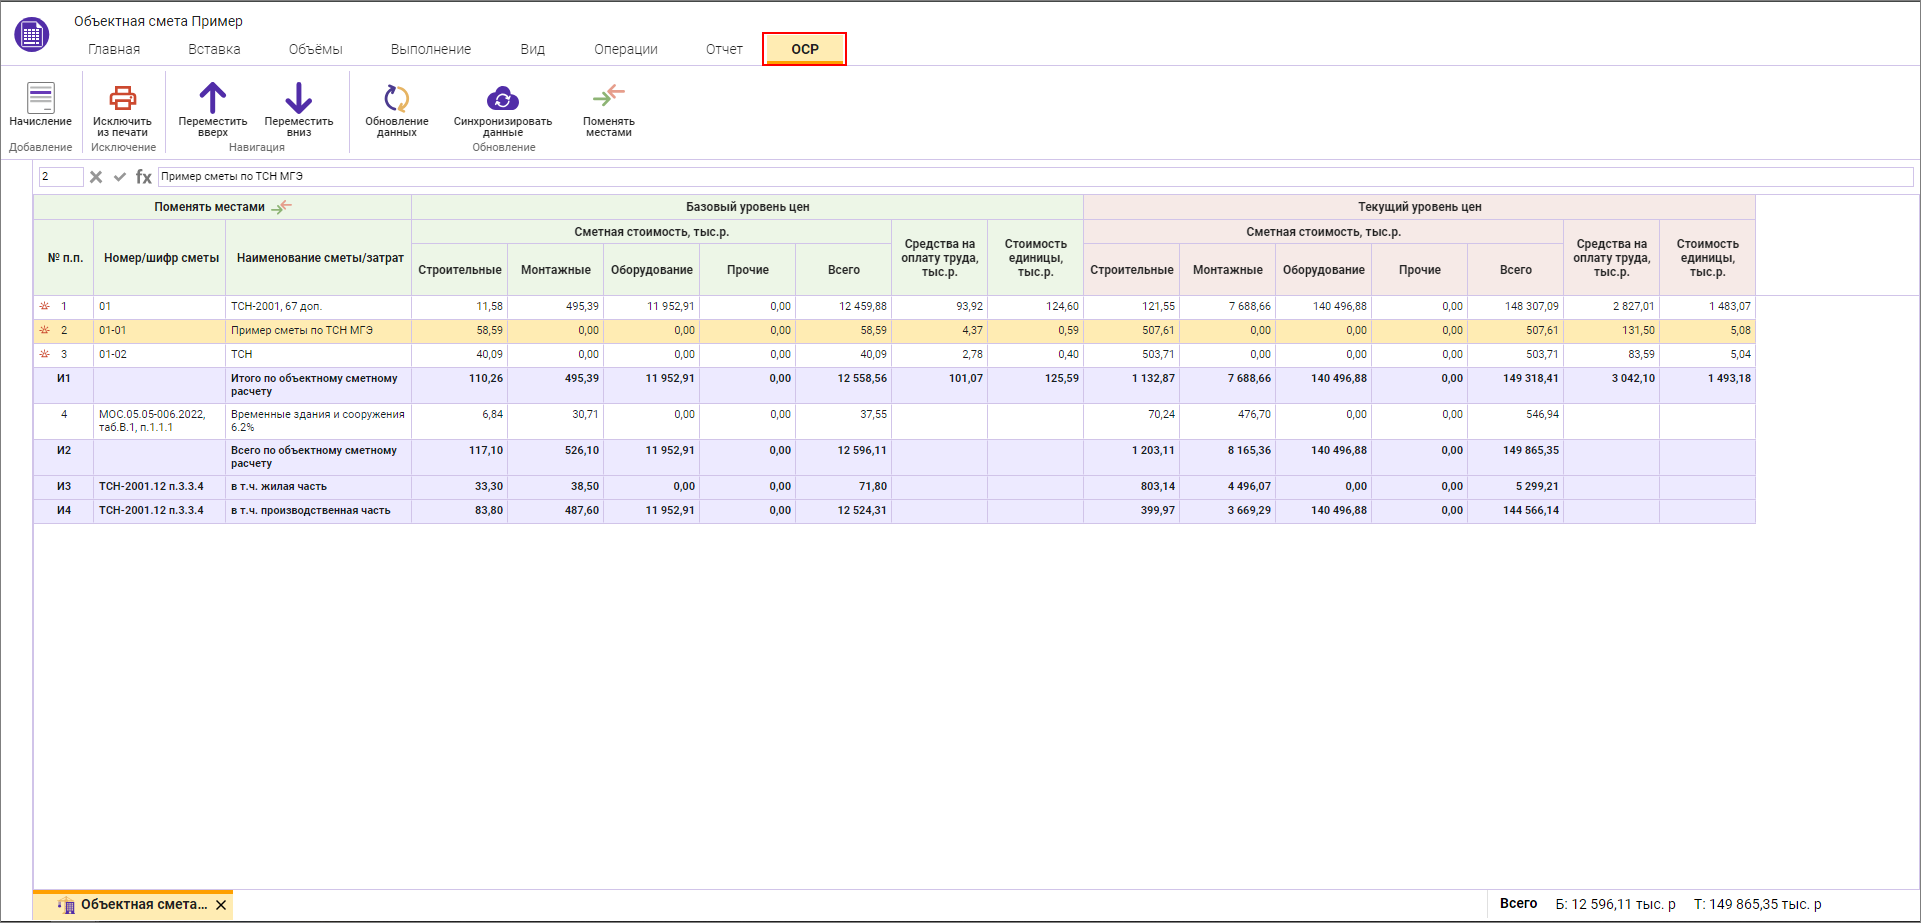Select row И2 Всего по объектному сметному расчету
This screenshot has height=923, width=1921.
click(x=894, y=457)
